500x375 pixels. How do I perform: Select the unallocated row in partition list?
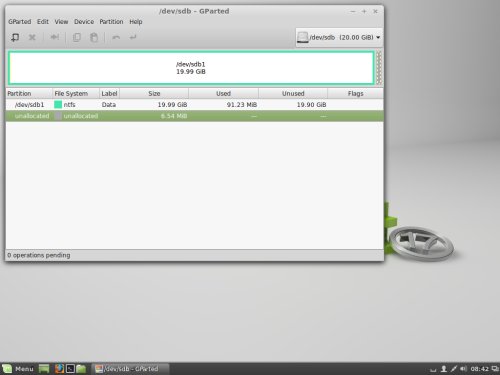tap(194, 116)
